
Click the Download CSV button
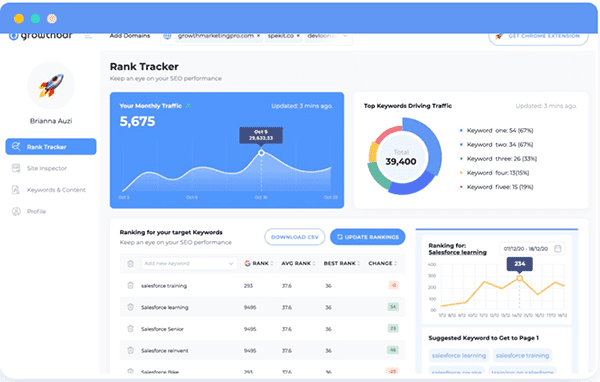(295, 237)
